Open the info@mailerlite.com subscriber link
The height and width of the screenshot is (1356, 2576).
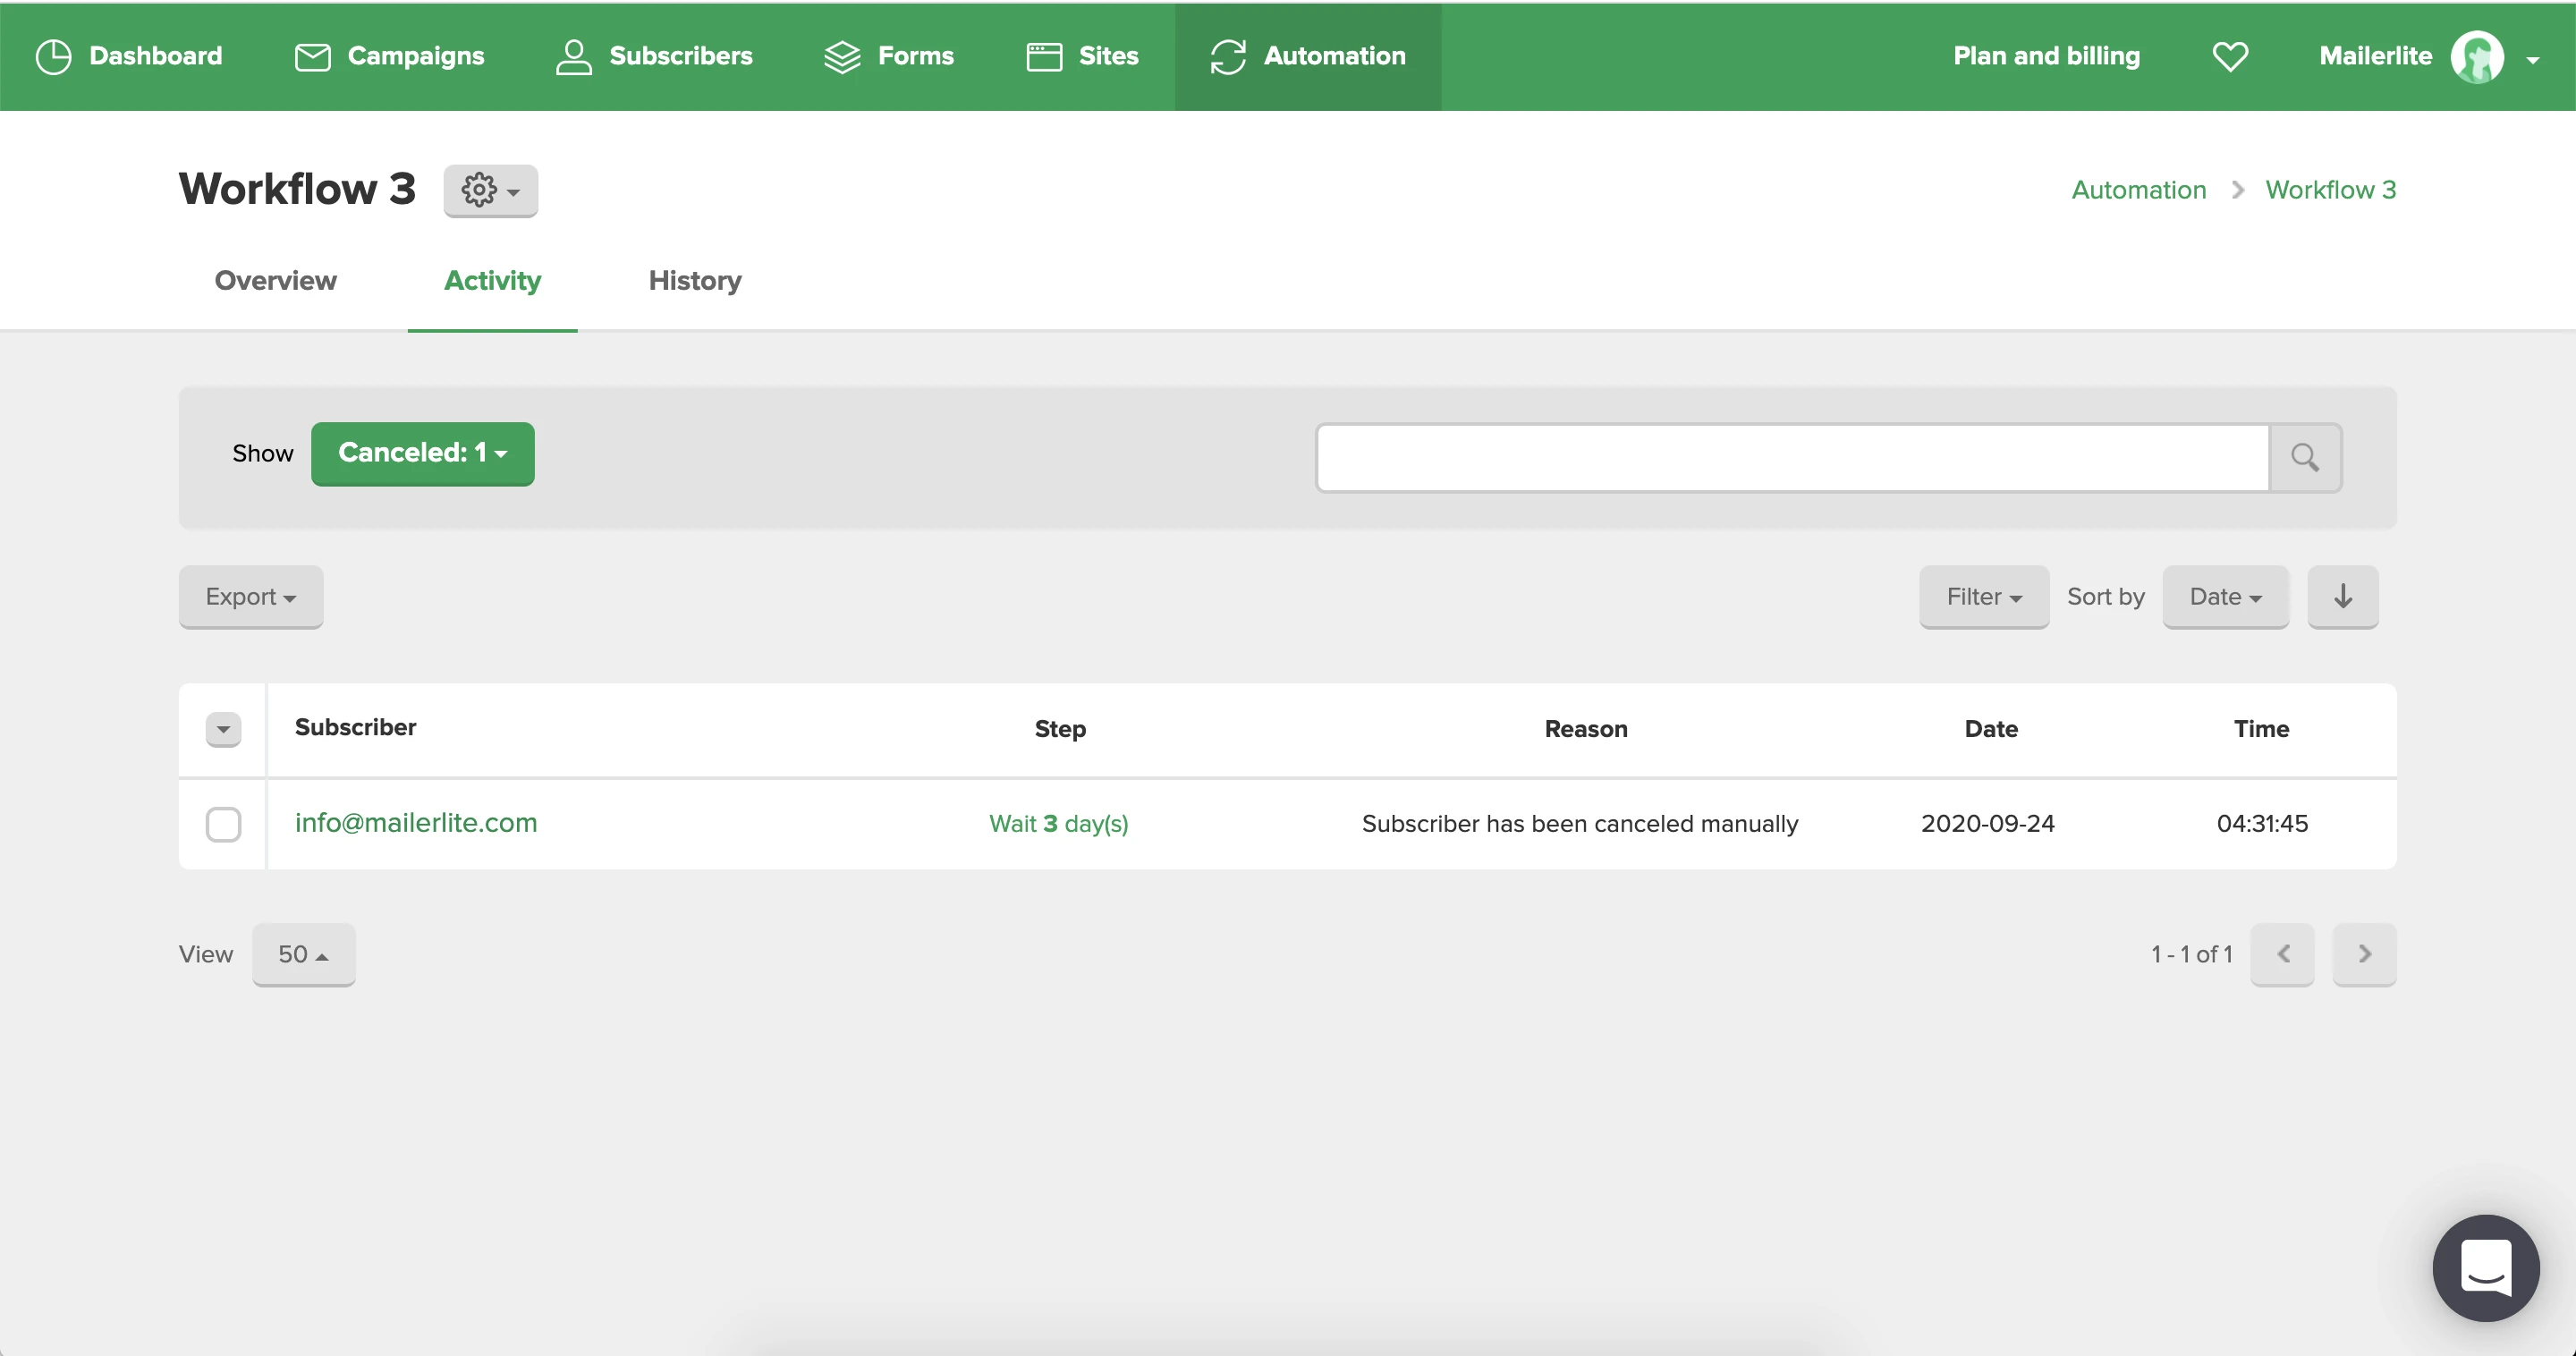(x=415, y=823)
